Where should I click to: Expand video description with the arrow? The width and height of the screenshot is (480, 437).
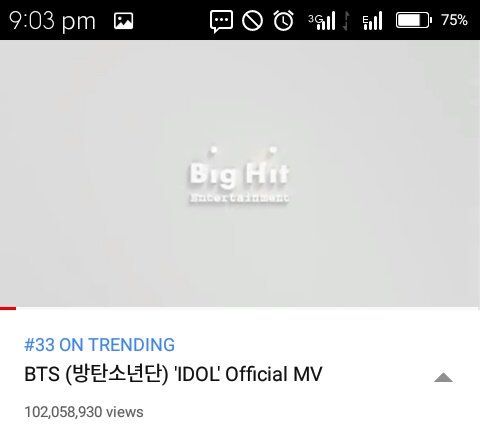[x=443, y=378]
